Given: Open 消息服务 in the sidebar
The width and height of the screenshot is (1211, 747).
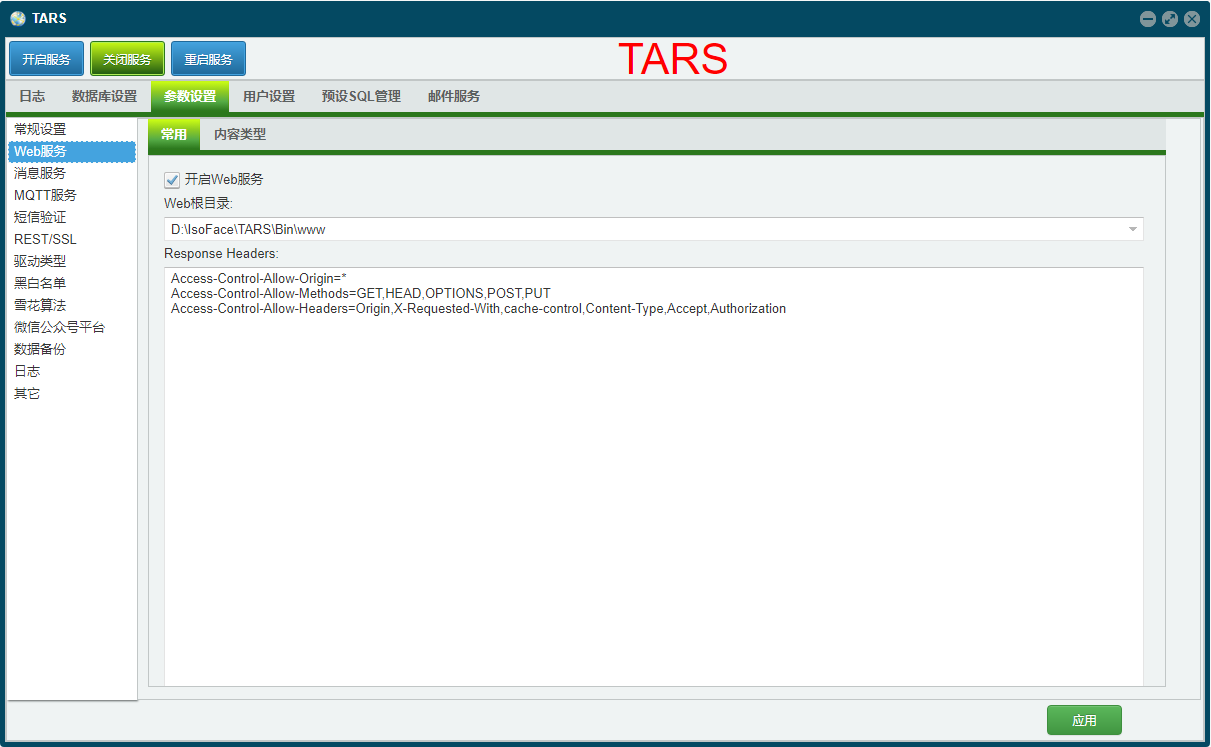Looking at the screenshot, I should coord(72,174).
